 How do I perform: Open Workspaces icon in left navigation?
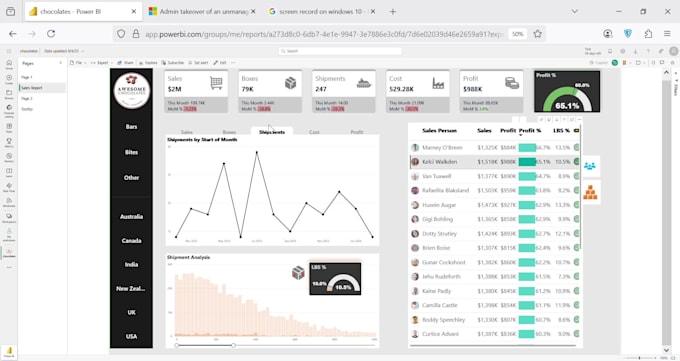point(9,218)
